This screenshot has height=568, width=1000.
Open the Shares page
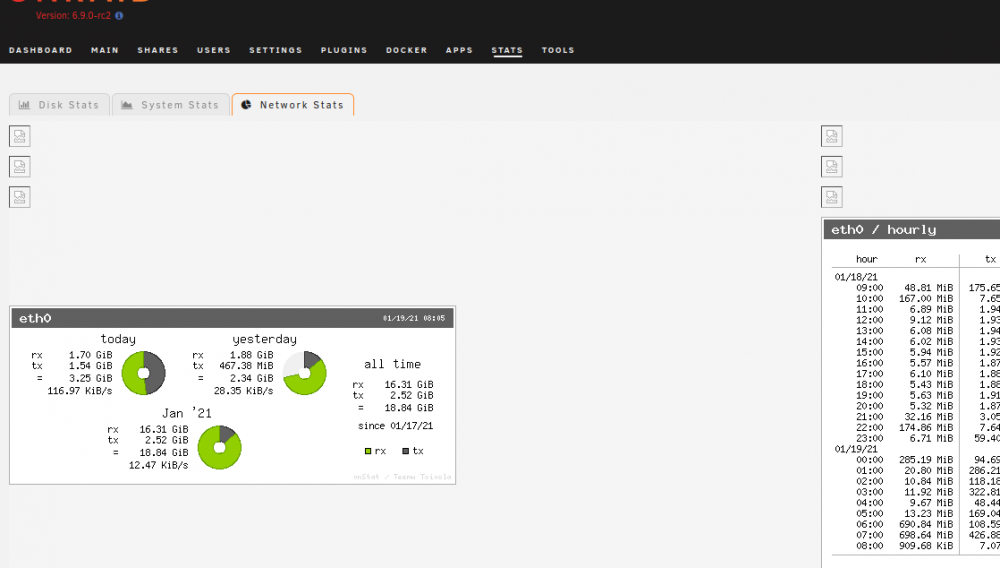click(158, 50)
